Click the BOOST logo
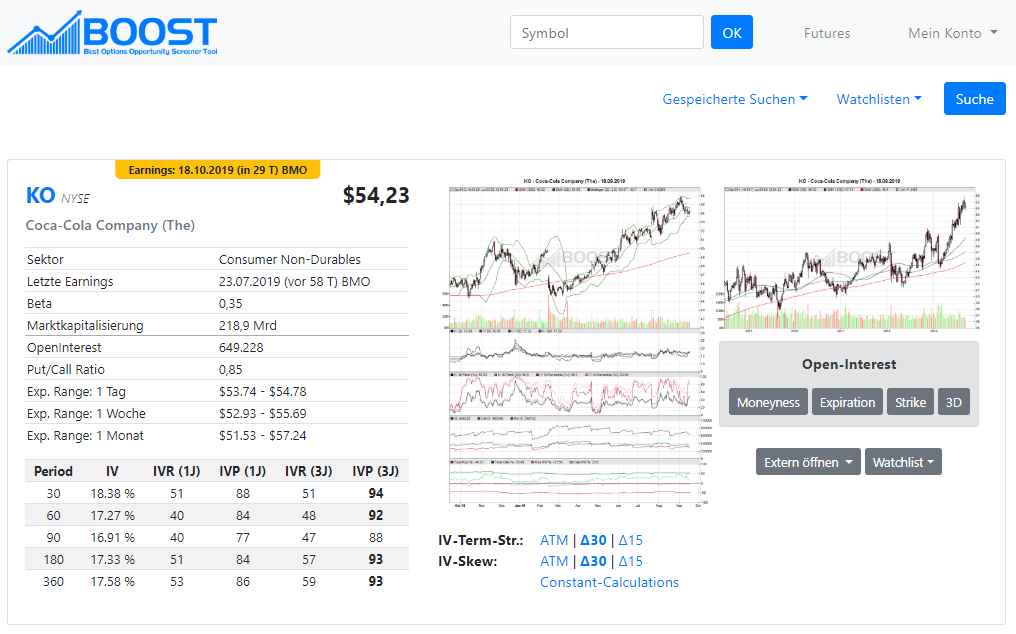The image size is (1016, 634). click(113, 32)
